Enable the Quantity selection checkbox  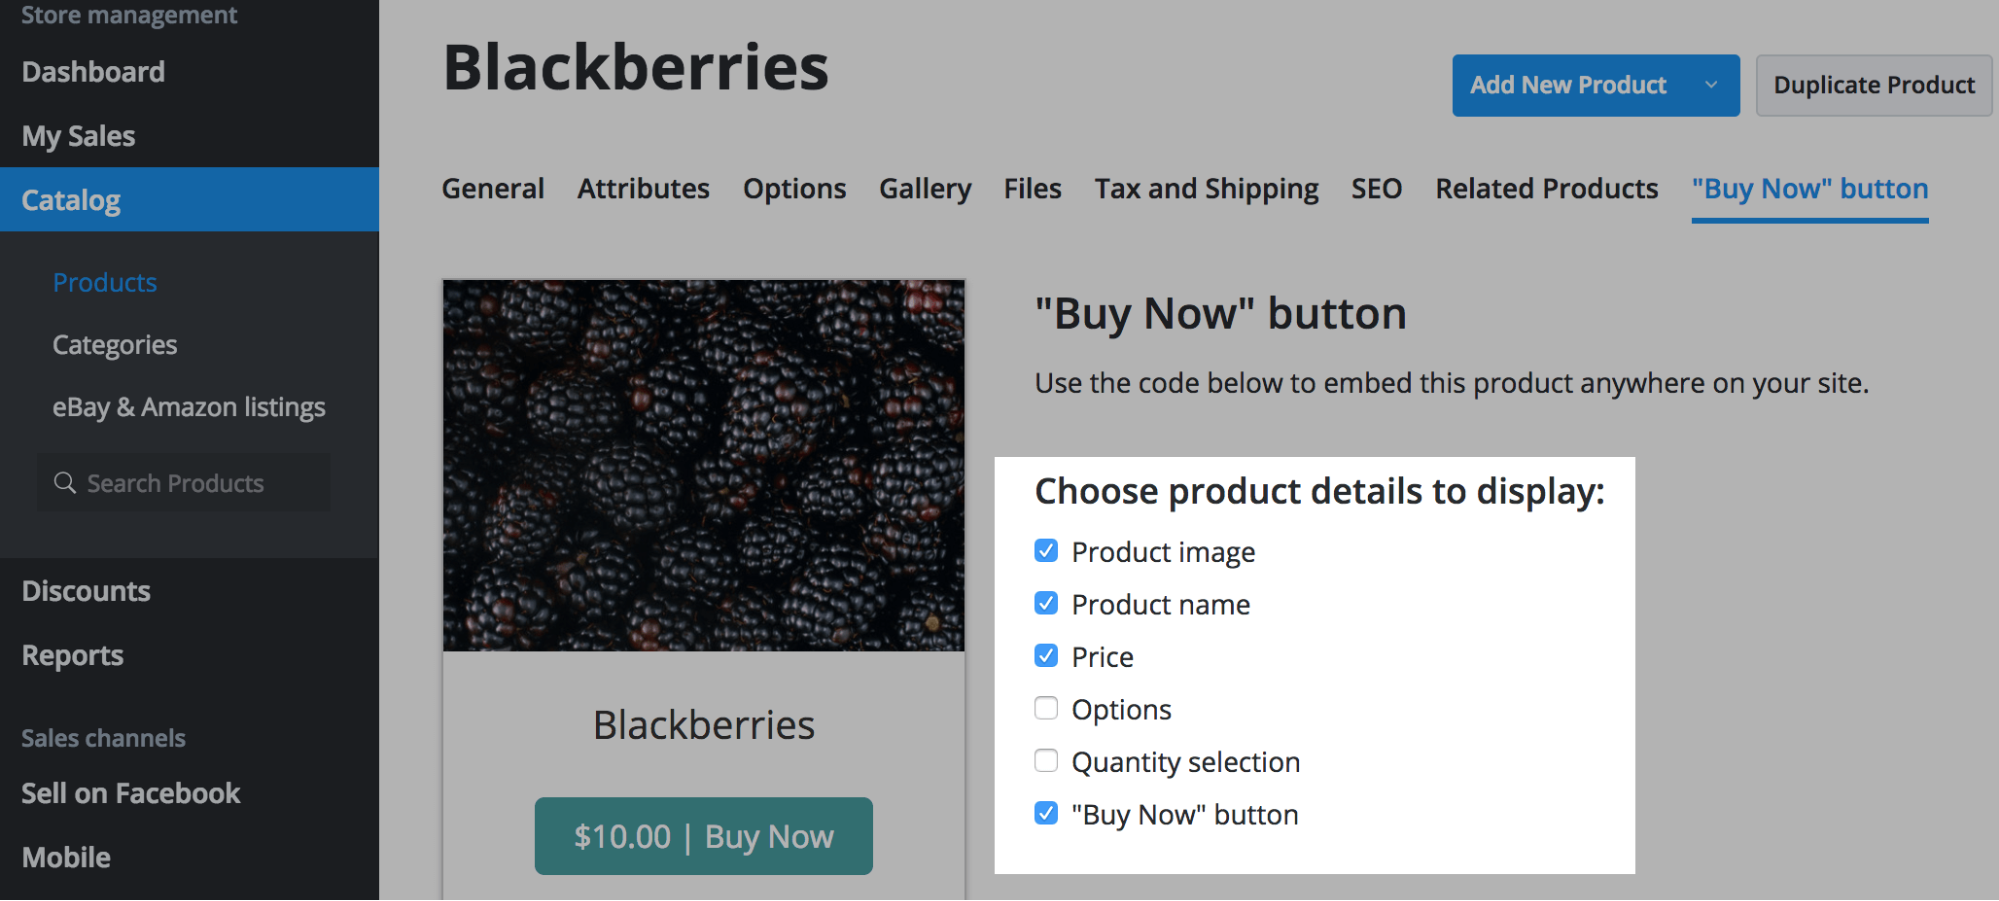(x=1046, y=761)
